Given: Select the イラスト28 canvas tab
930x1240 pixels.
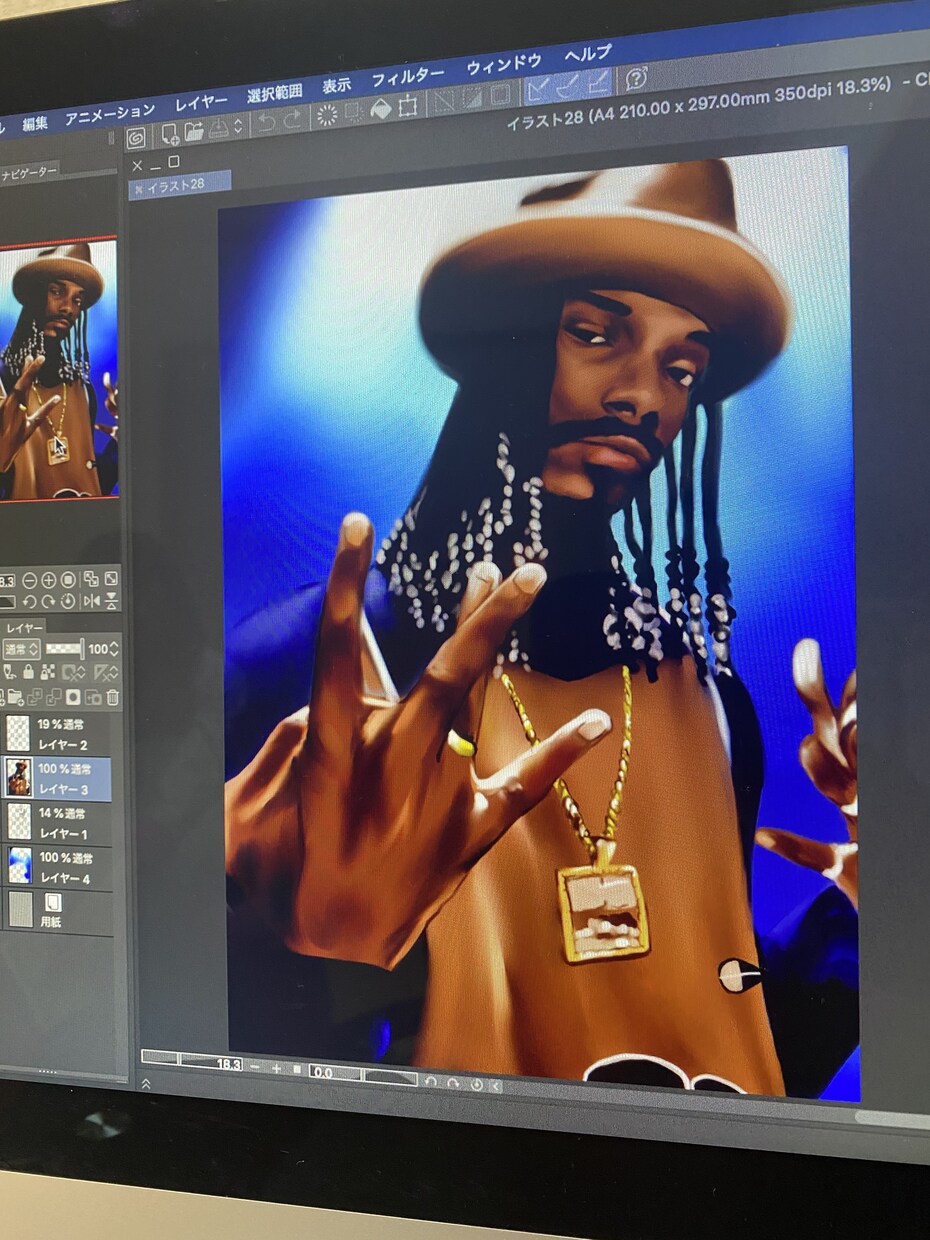Looking at the screenshot, I should (180, 184).
